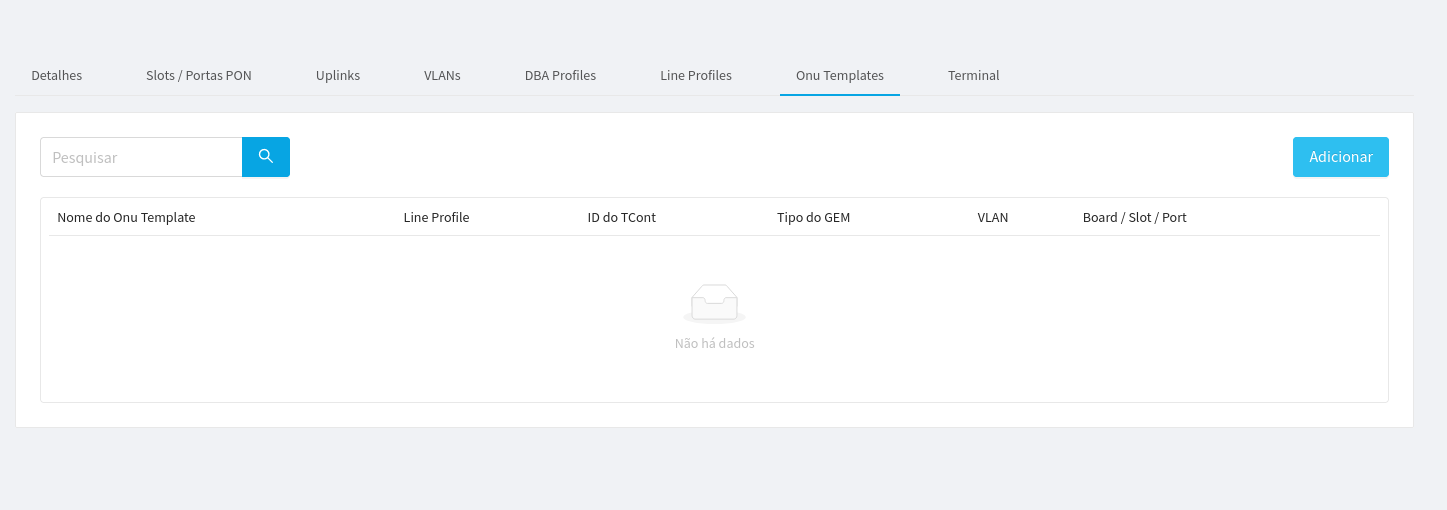
Task: Select the VLANs tab
Action: tap(442, 75)
